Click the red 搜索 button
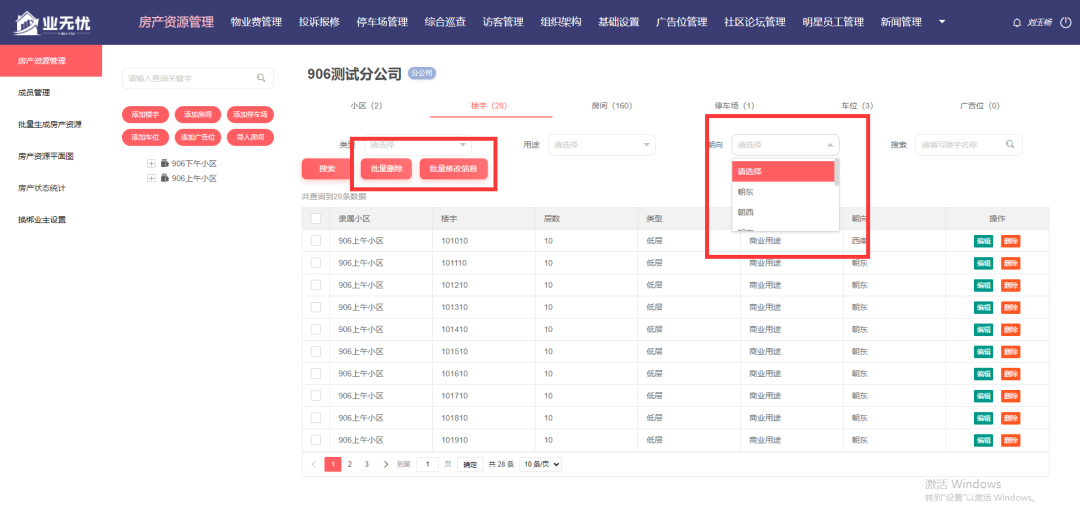This screenshot has width=1080, height=512. pyautogui.click(x=327, y=169)
